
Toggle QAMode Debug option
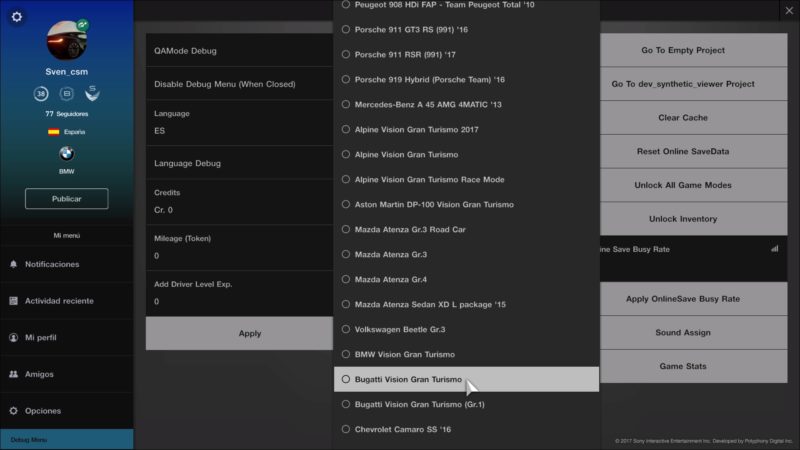click(x=239, y=51)
